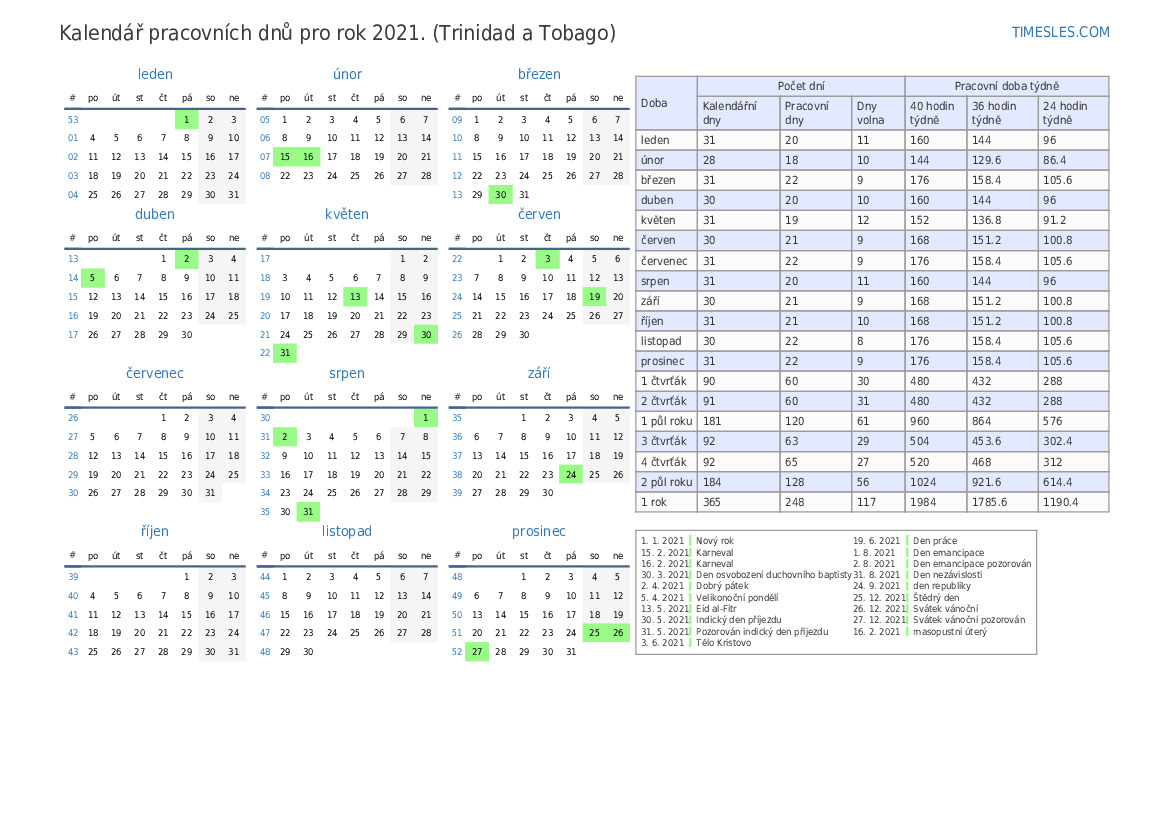Click the '2 půl roku' row label
This screenshot has width=1169, height=827.
pyautogui.click(x=666, y=482)
